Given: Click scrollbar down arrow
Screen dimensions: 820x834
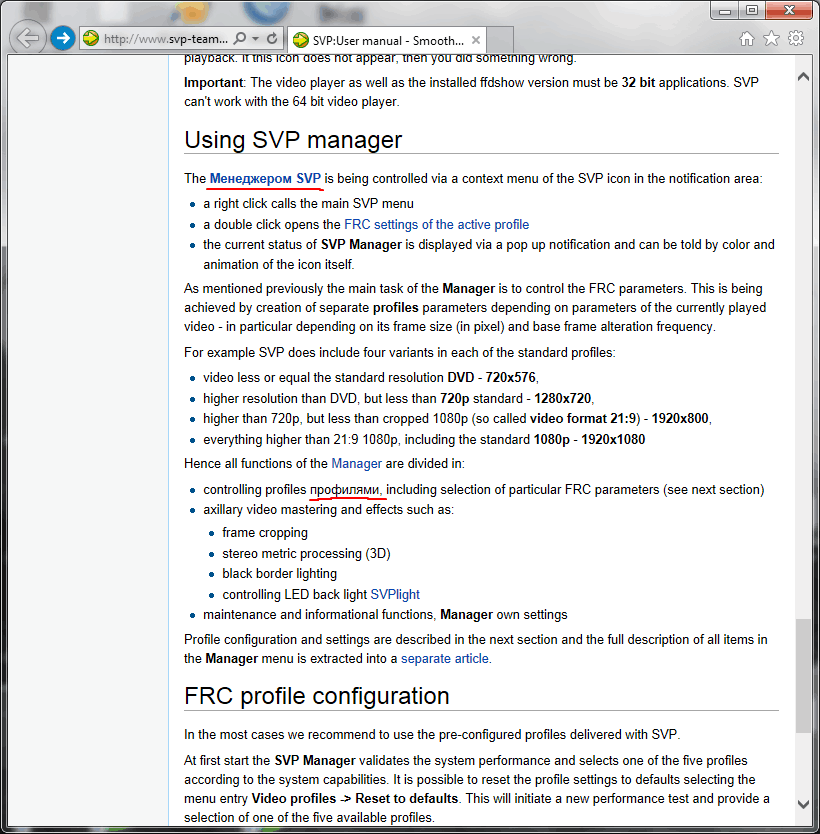Looking at the screenshot, I should tap(804, 804).
